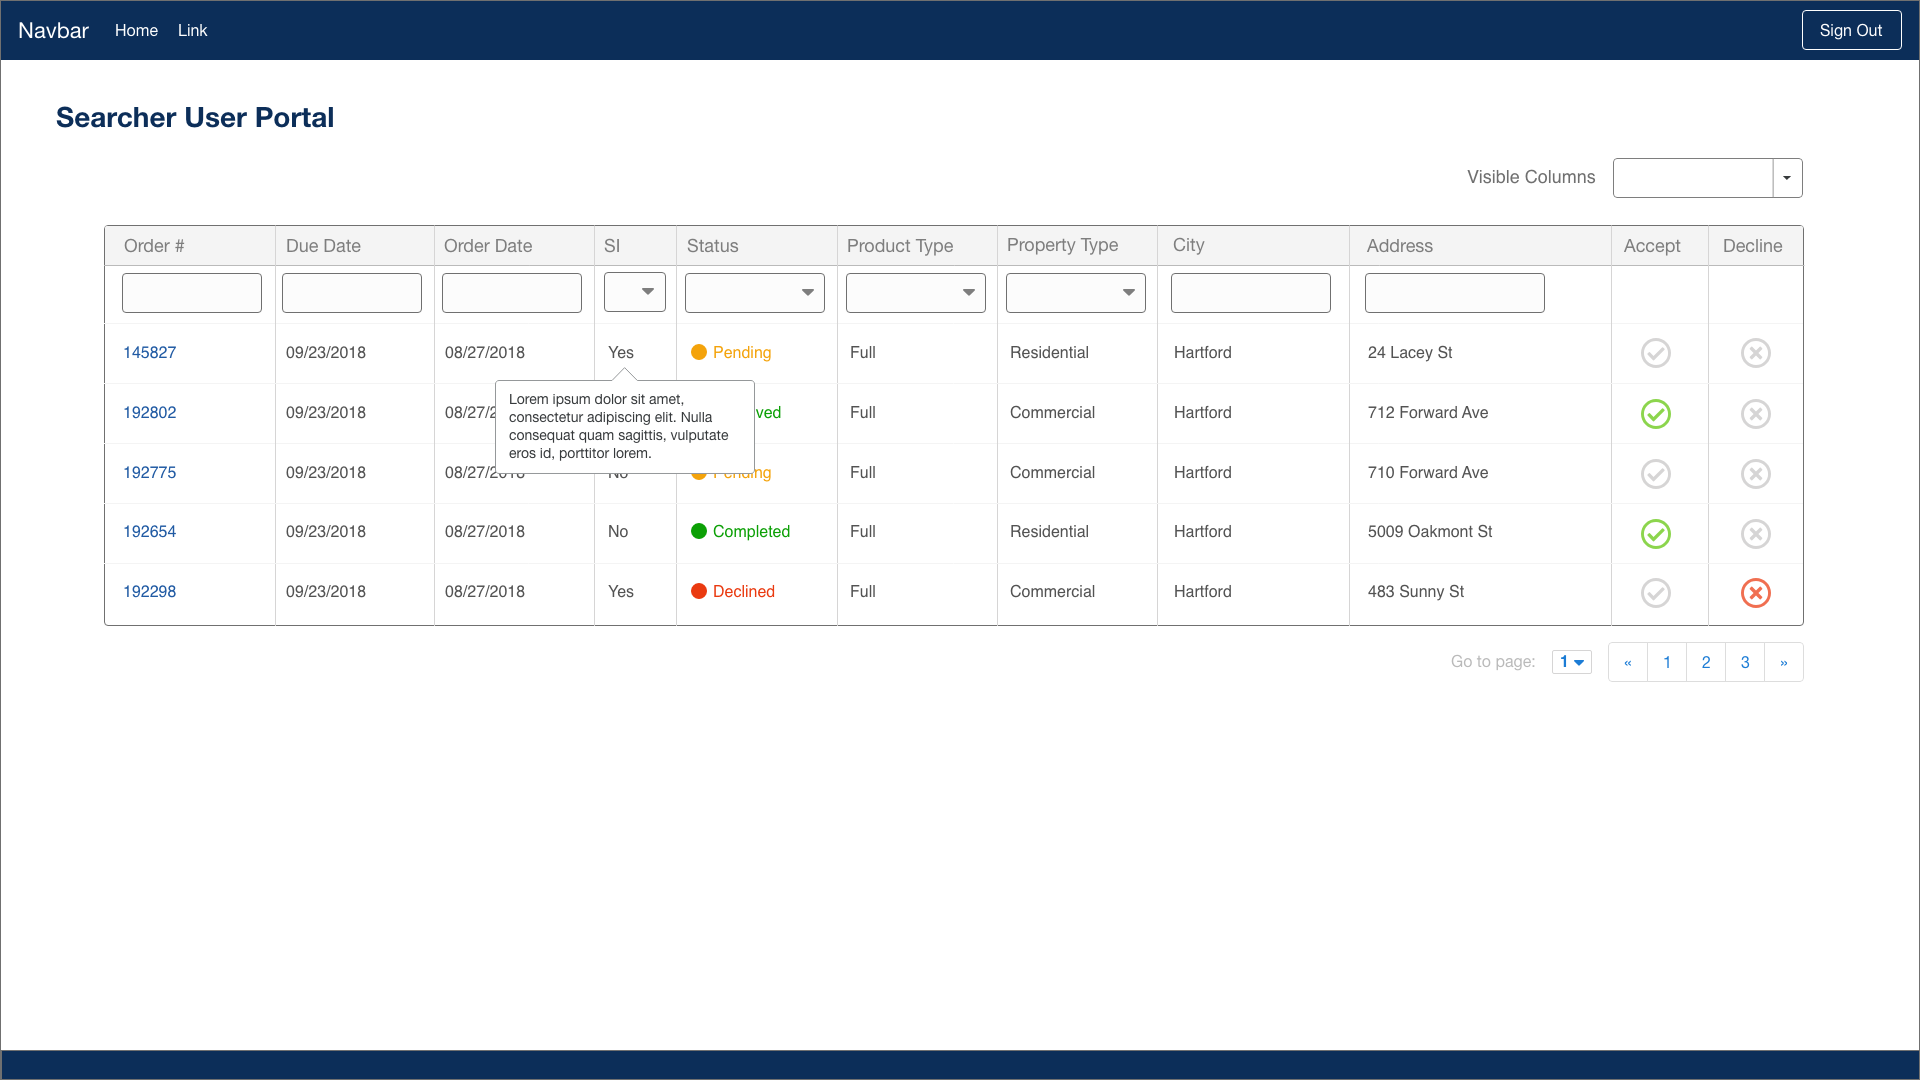
Task: Open order link 192775
Action: coord(149,472)
